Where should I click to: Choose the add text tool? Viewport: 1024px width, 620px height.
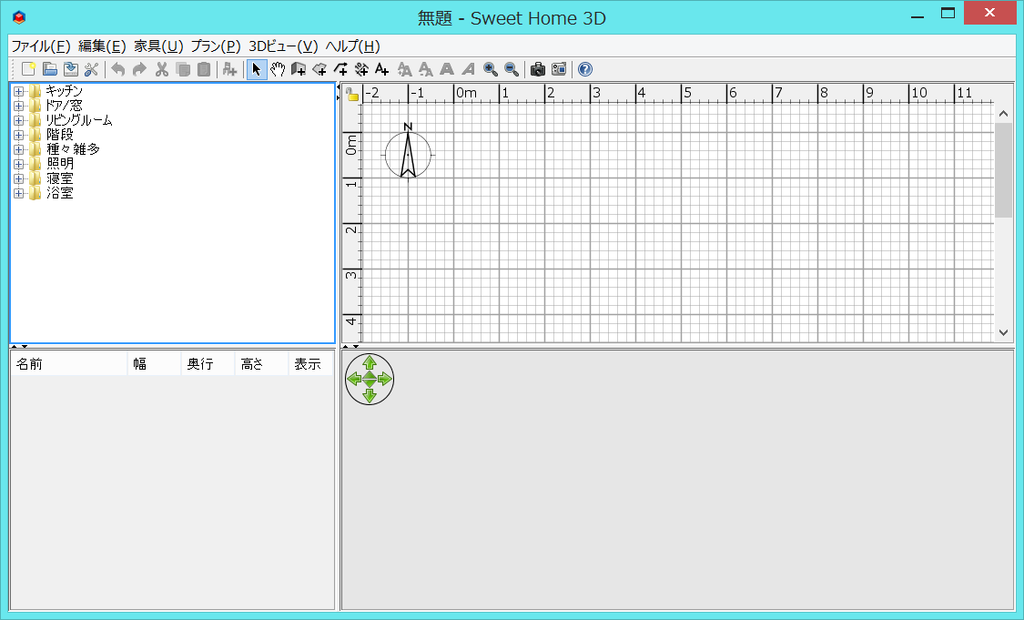381,68
